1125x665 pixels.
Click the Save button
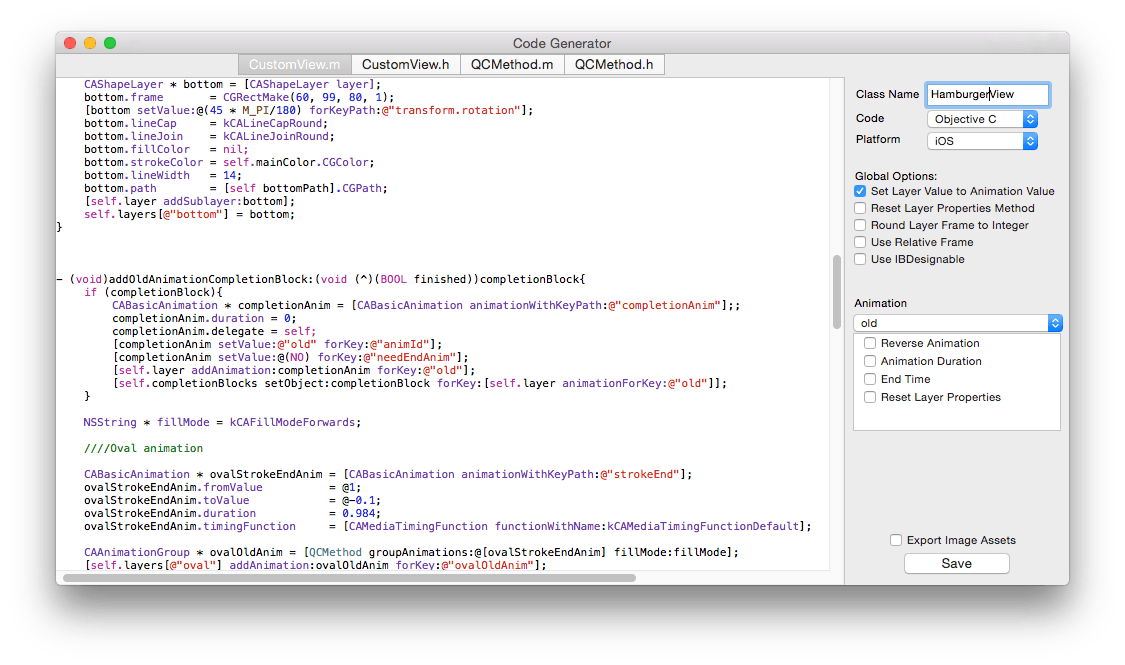click(956, 563)
